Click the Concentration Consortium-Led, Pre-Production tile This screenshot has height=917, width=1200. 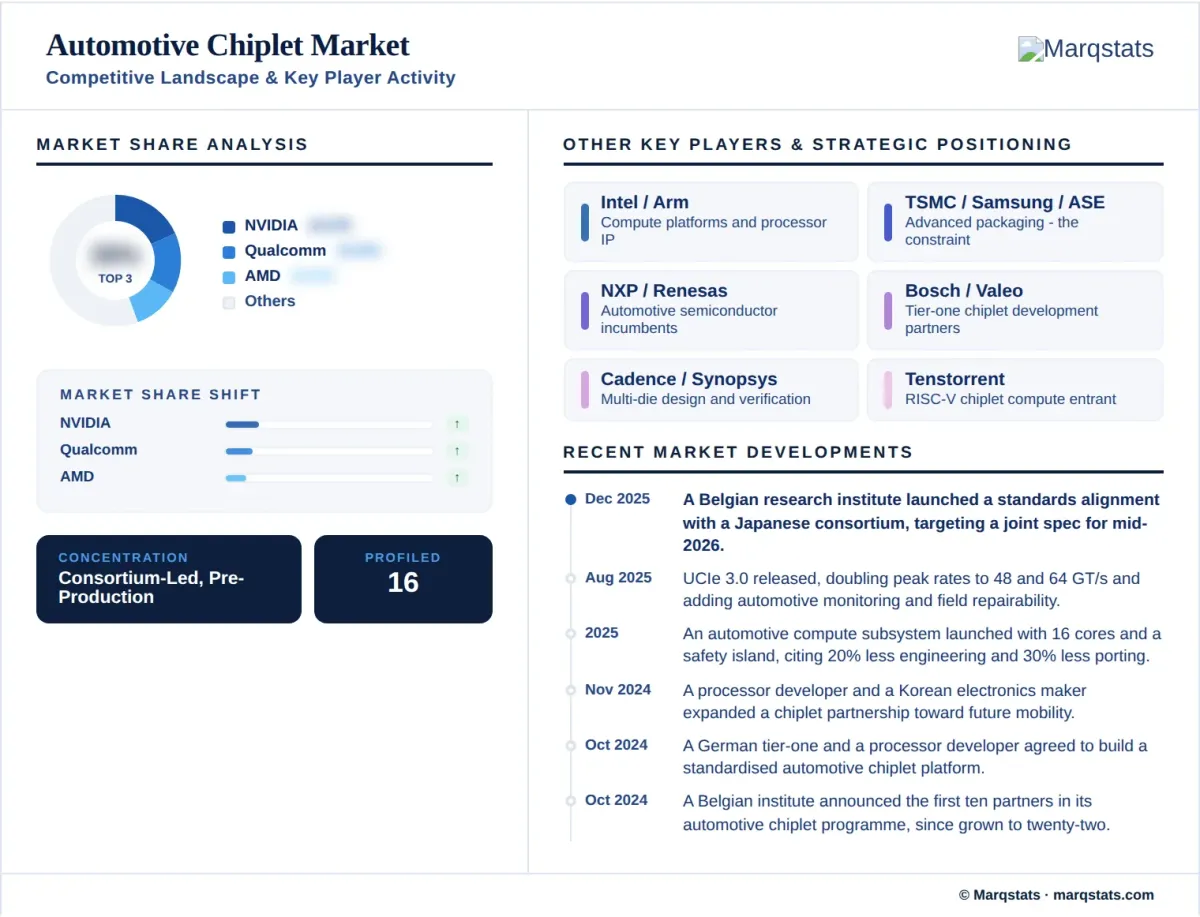[168, 579]
